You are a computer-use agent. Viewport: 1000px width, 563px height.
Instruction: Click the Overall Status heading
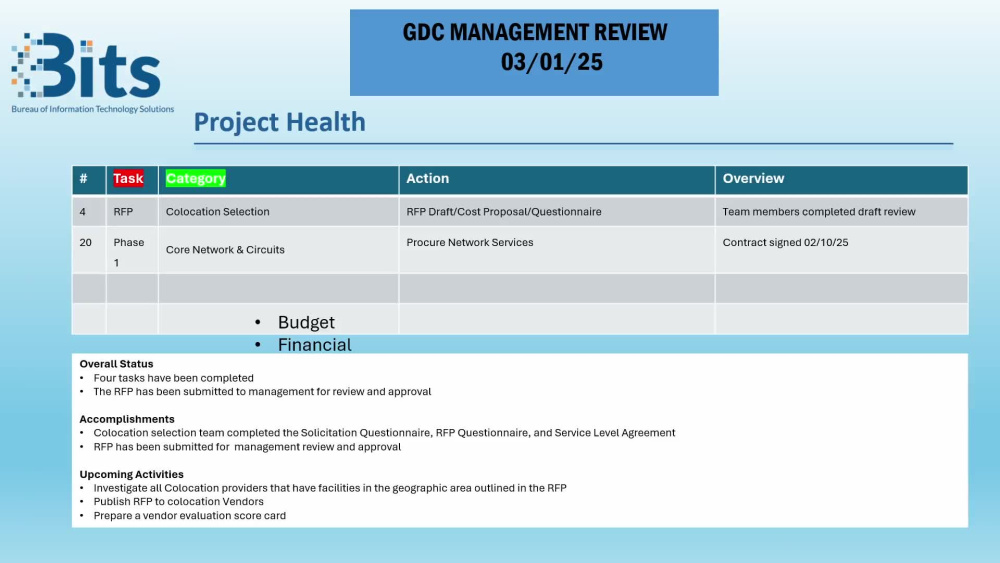(x=116, y=364)
